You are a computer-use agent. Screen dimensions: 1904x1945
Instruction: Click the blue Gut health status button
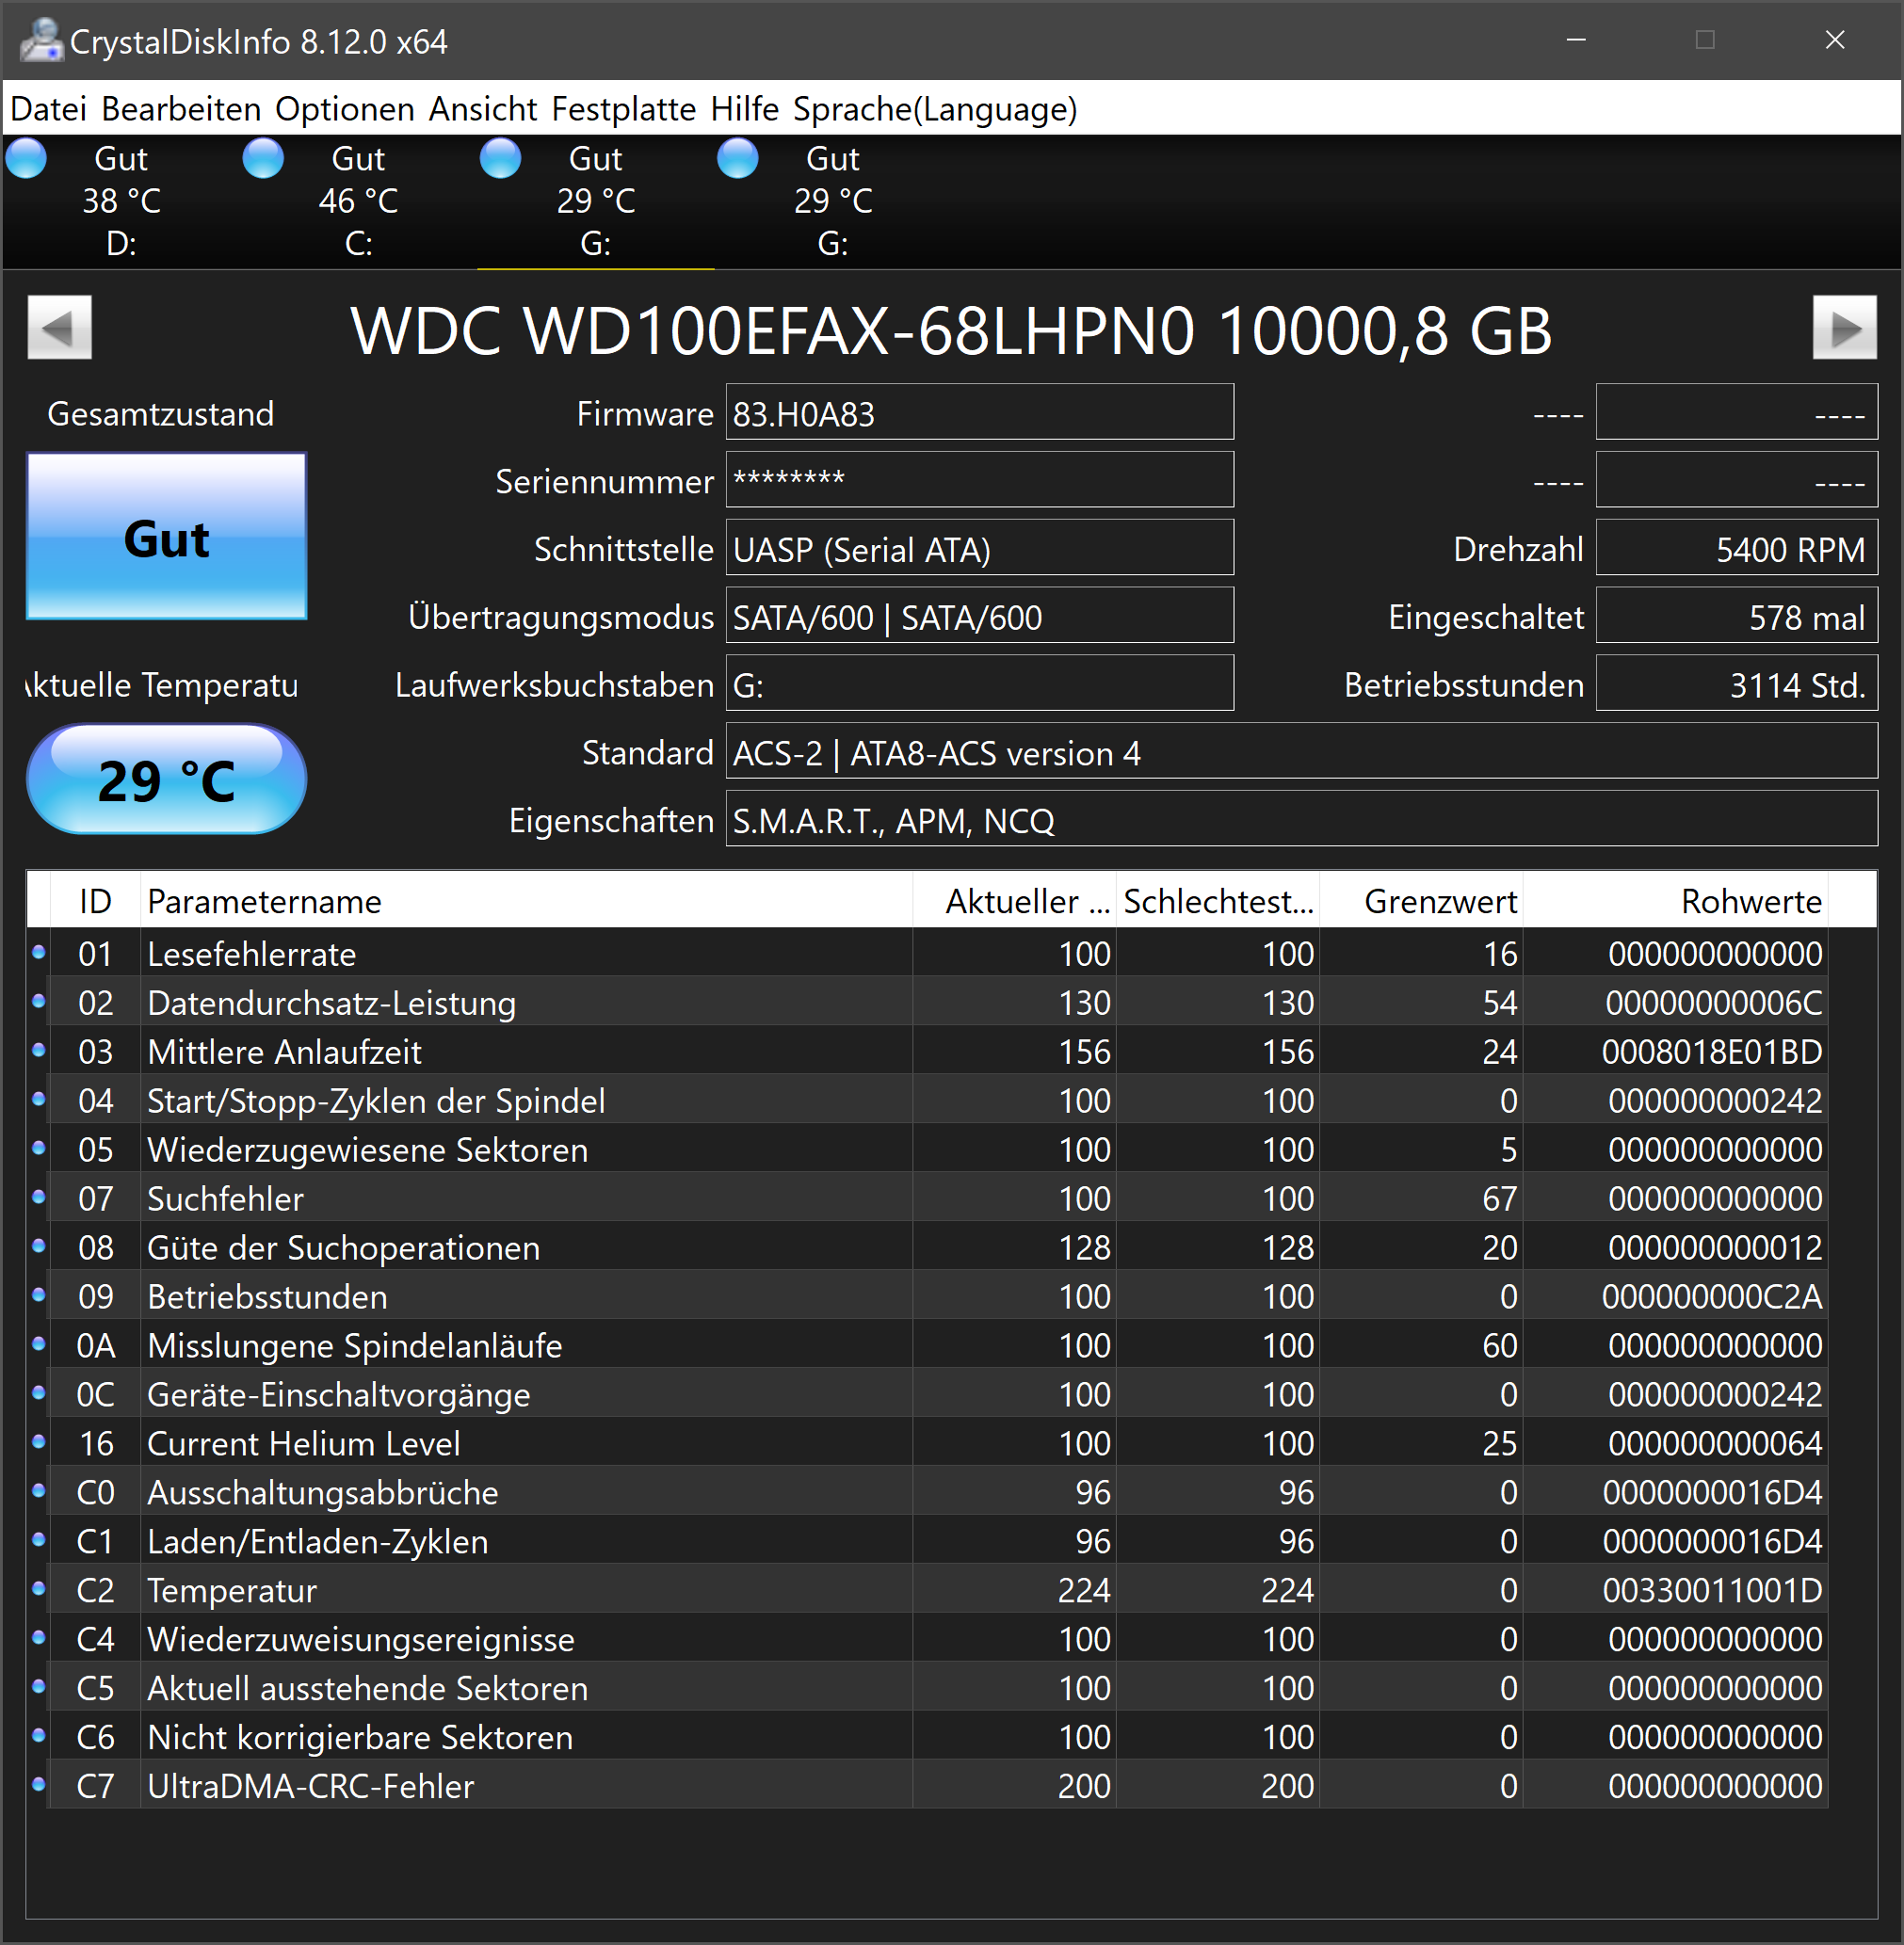click(166, 537)
